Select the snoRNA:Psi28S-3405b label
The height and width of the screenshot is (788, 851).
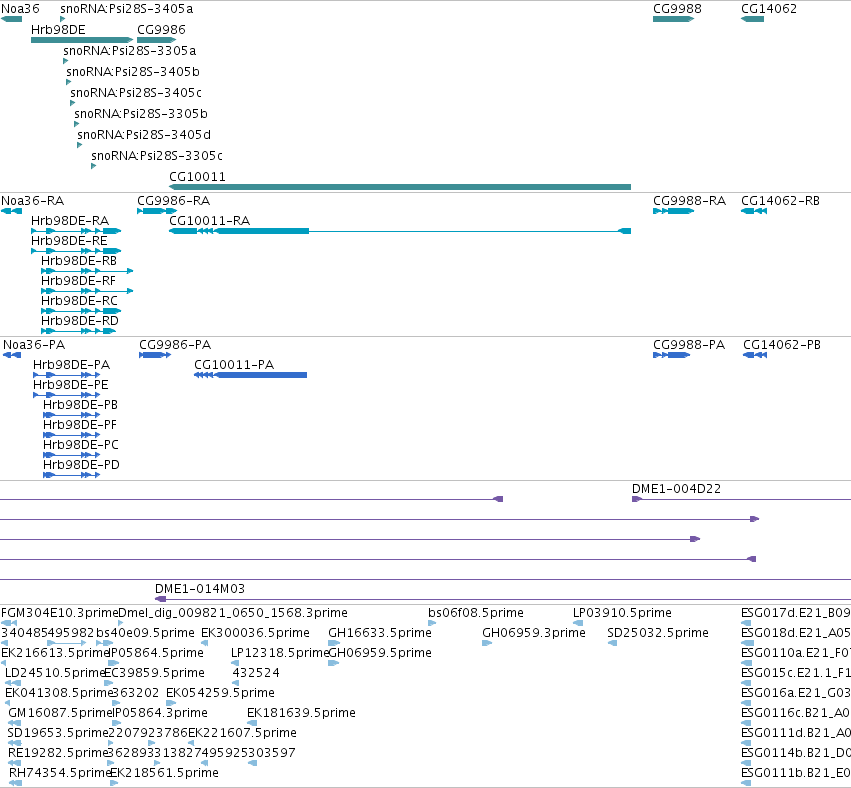click(x=133, y=72)
